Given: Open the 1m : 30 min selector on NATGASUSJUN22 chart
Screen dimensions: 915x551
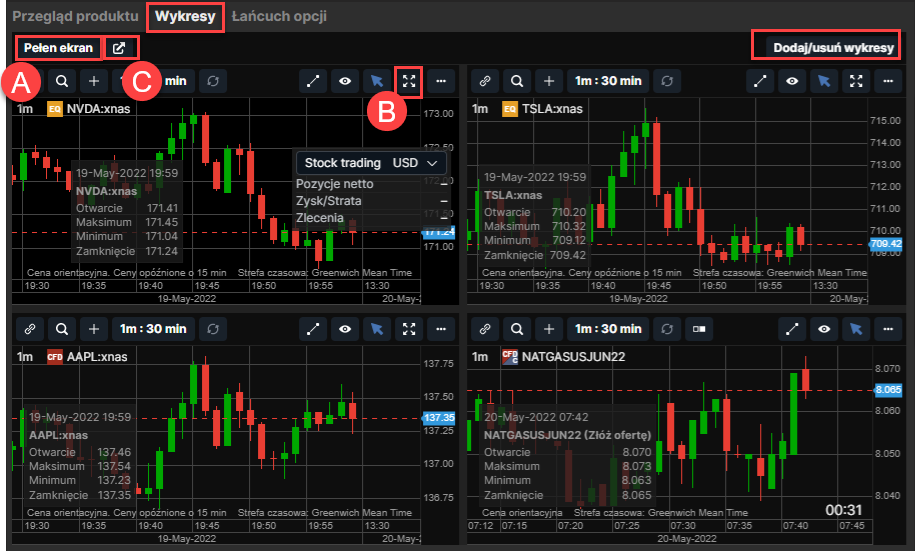Looking at the screenshot, I should 608,329.
